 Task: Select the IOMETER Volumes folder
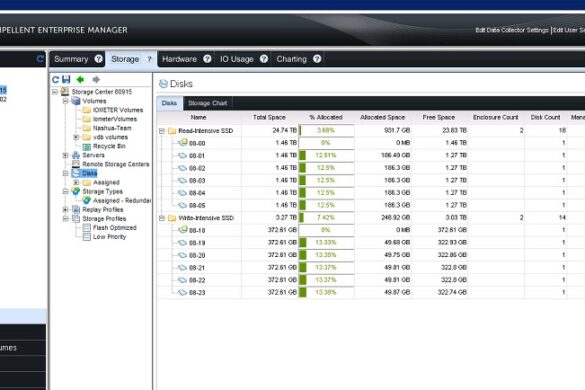pos(118,110)
